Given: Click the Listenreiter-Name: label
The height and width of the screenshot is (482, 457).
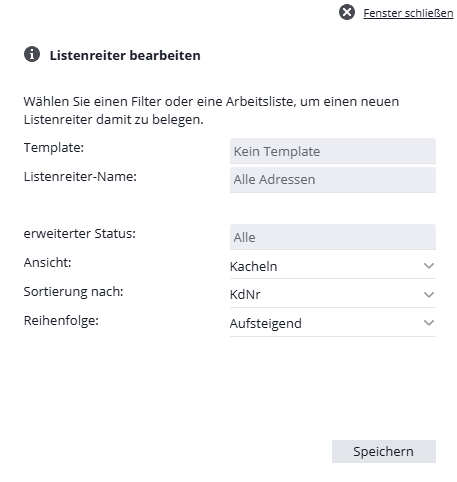Looking at the screenshot, I should (80, 176).
